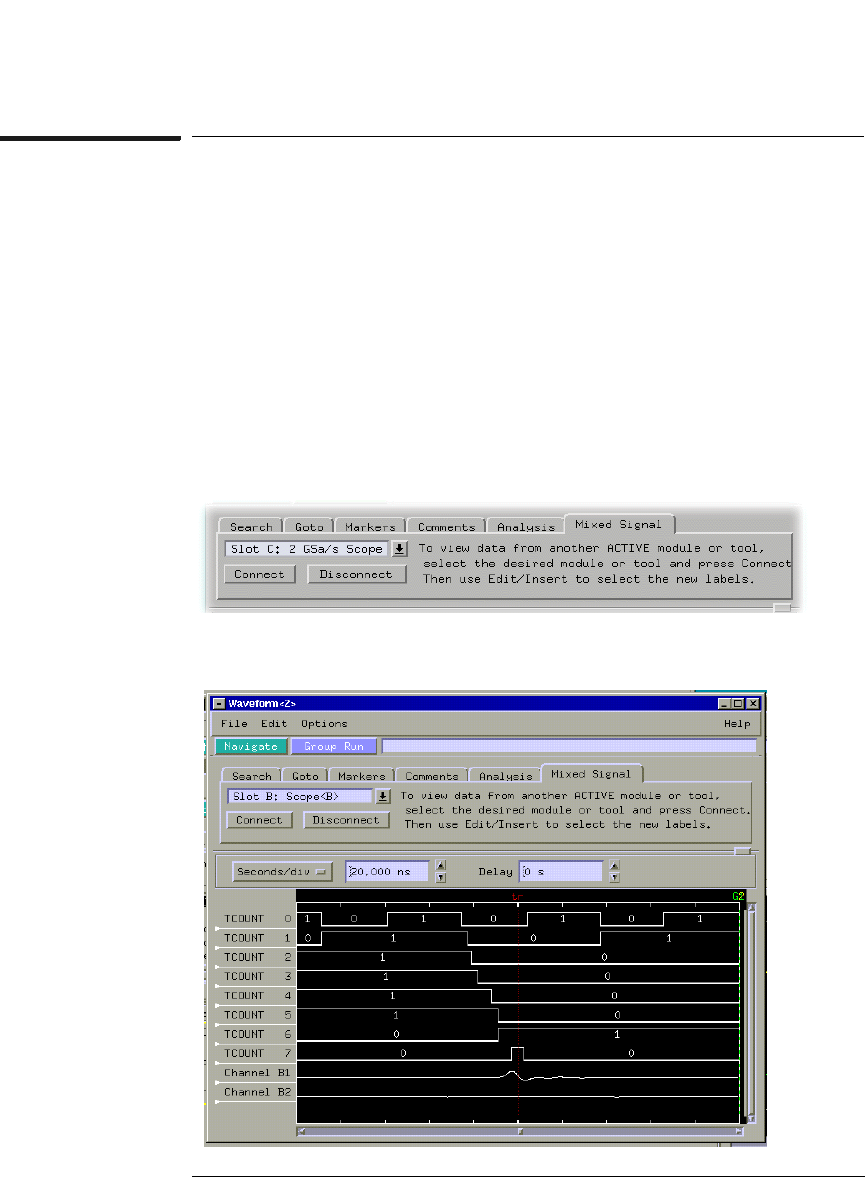Switch to the Analysis tab in upper panel
865x1177 pixels.
[526, 527]
